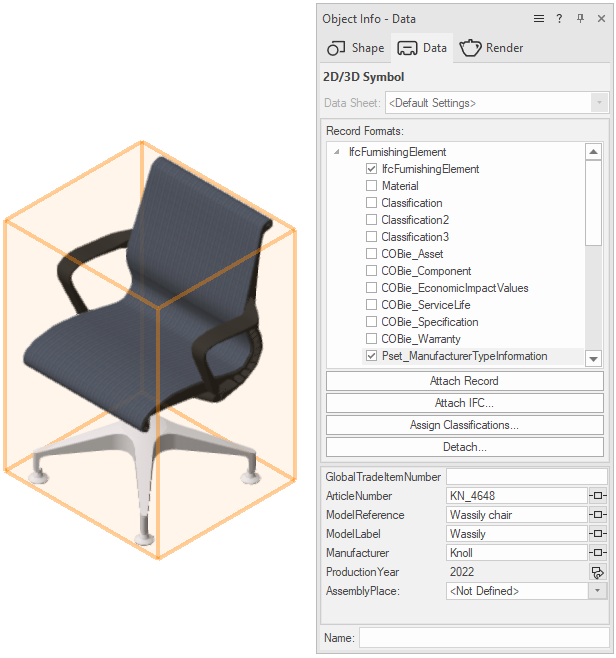This screenshot has height=658, width=616.
Task: Click the pin icon in palette header
Action: [580, 18]
